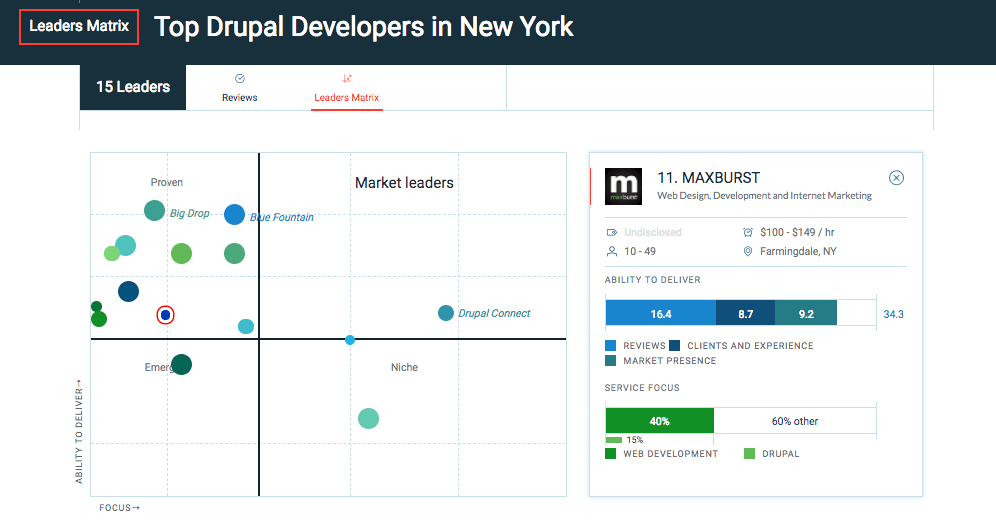This screenshot has width=996, height=527.
Task: Select the Drupal Connect bubble
Action: click(446, 313)
